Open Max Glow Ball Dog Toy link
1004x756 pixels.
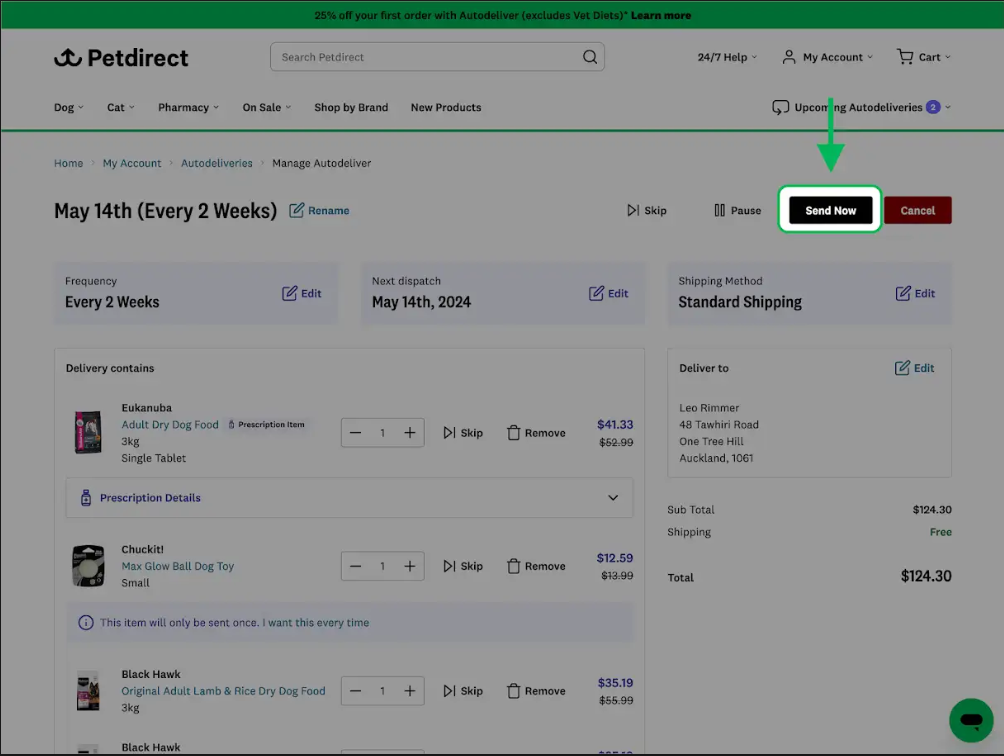178,566
